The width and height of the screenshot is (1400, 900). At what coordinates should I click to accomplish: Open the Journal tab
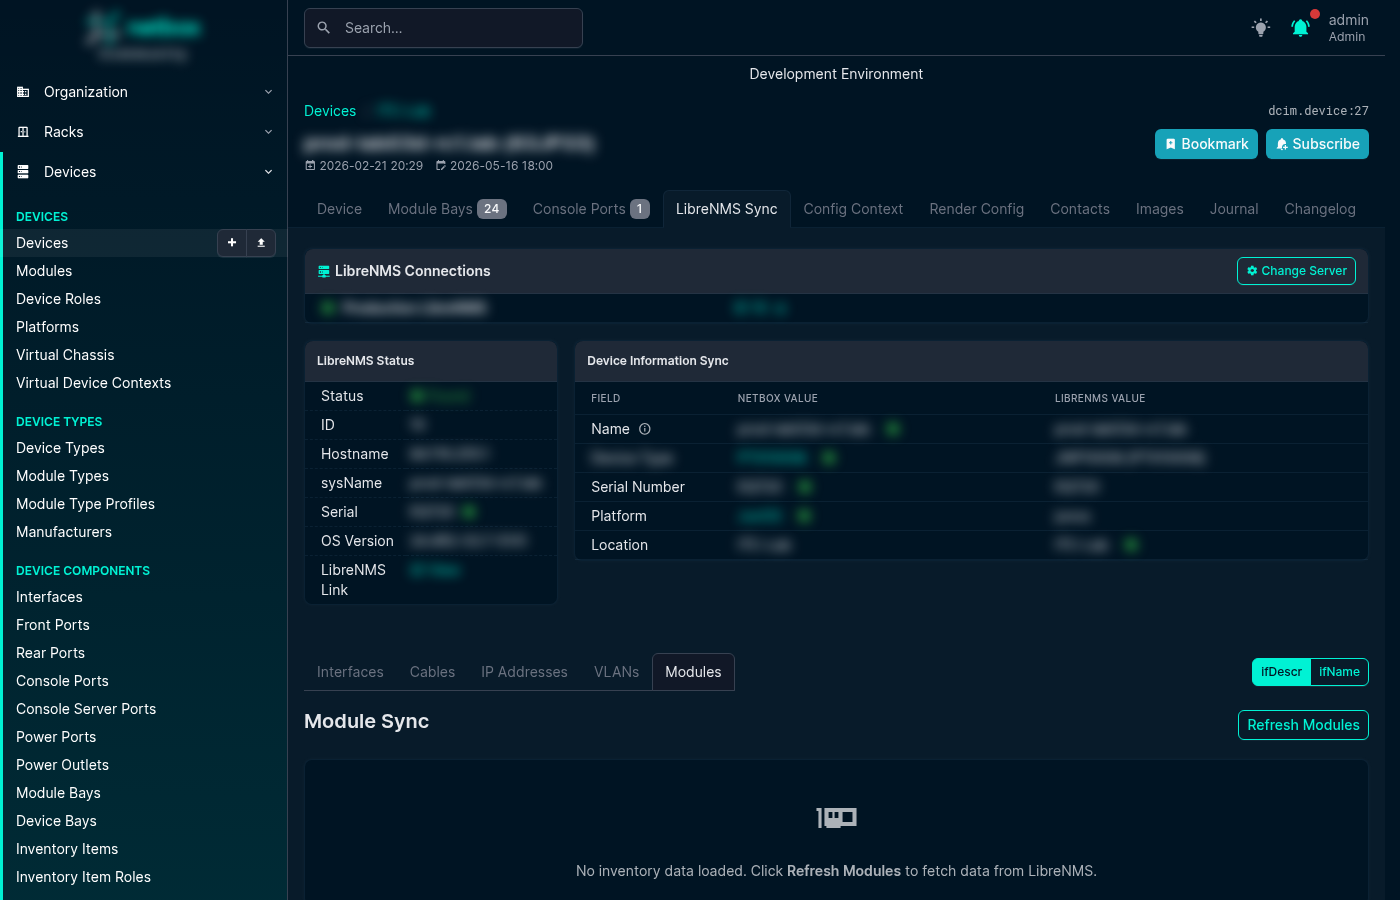(x=1234, y=209)
